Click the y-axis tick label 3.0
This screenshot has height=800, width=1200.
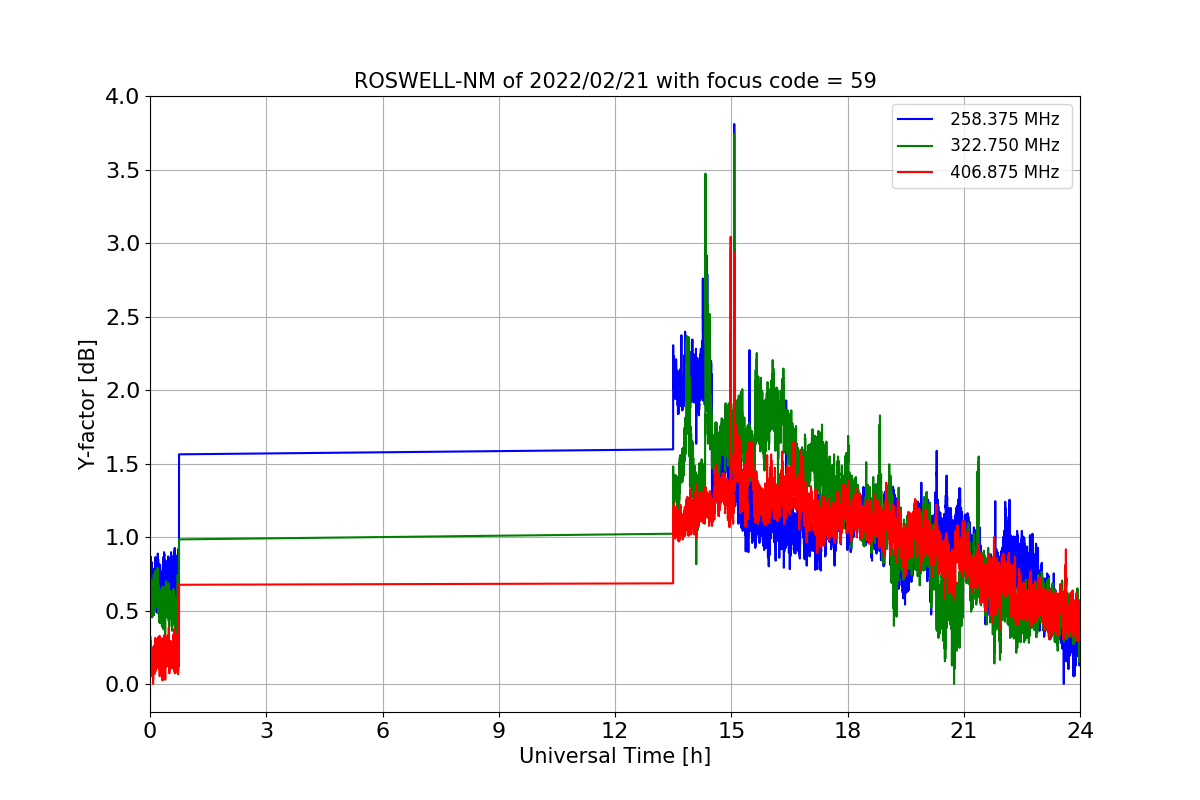pyautogui.click(x=124, y=244)
